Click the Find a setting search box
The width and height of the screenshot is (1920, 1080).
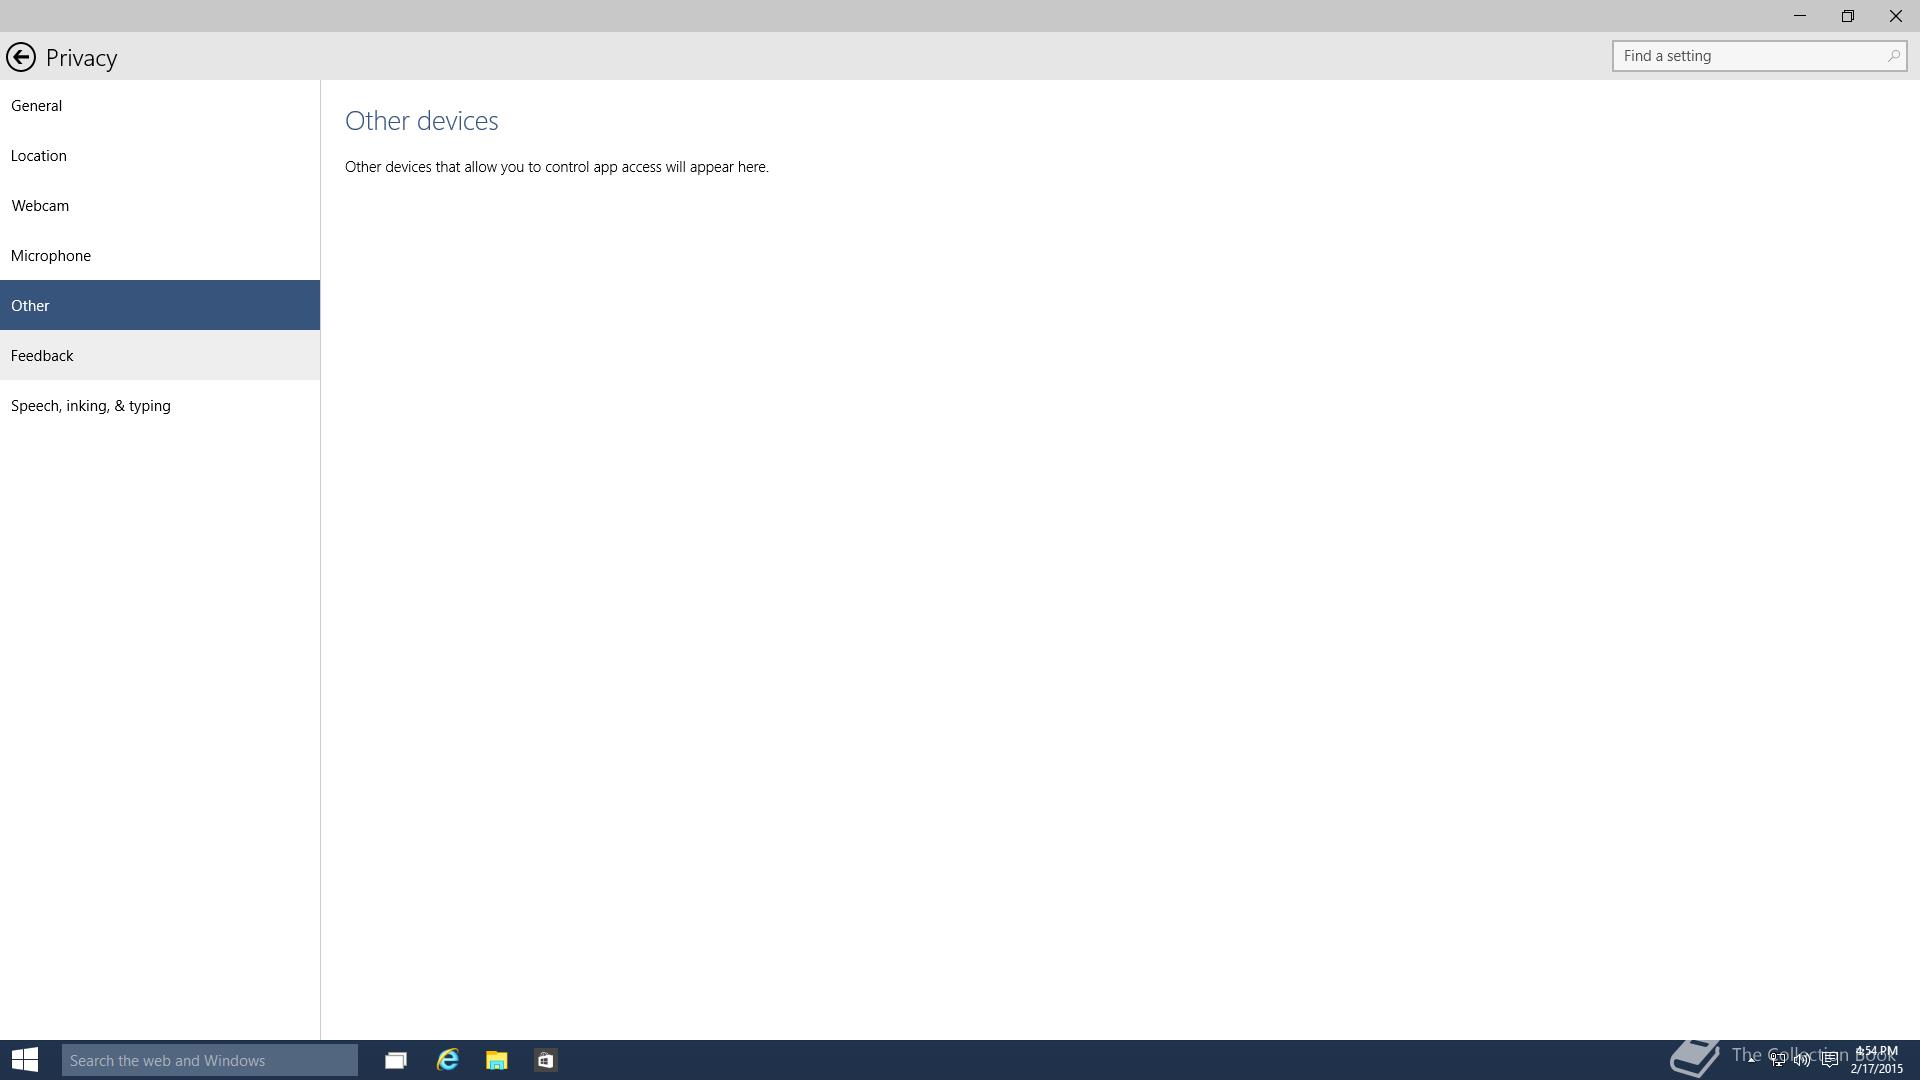(x=1759, y=56)
